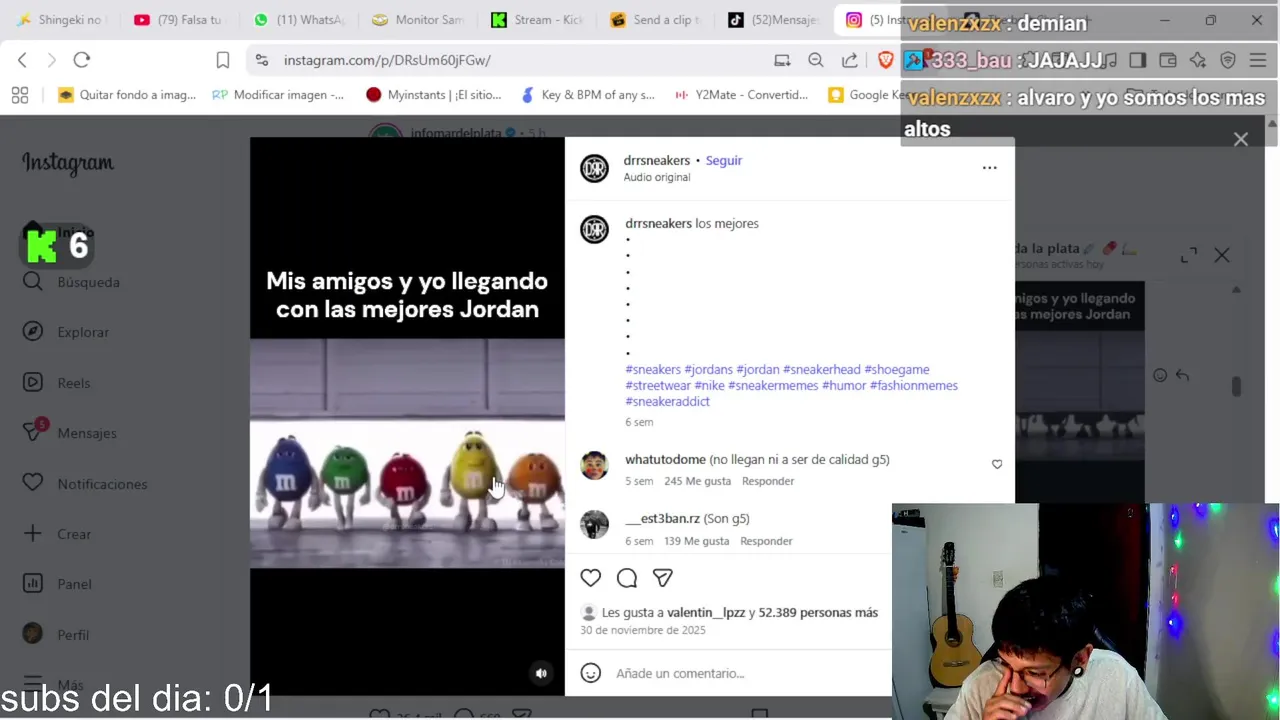Open the Brave hamburger main menu

pos(1258,60)
